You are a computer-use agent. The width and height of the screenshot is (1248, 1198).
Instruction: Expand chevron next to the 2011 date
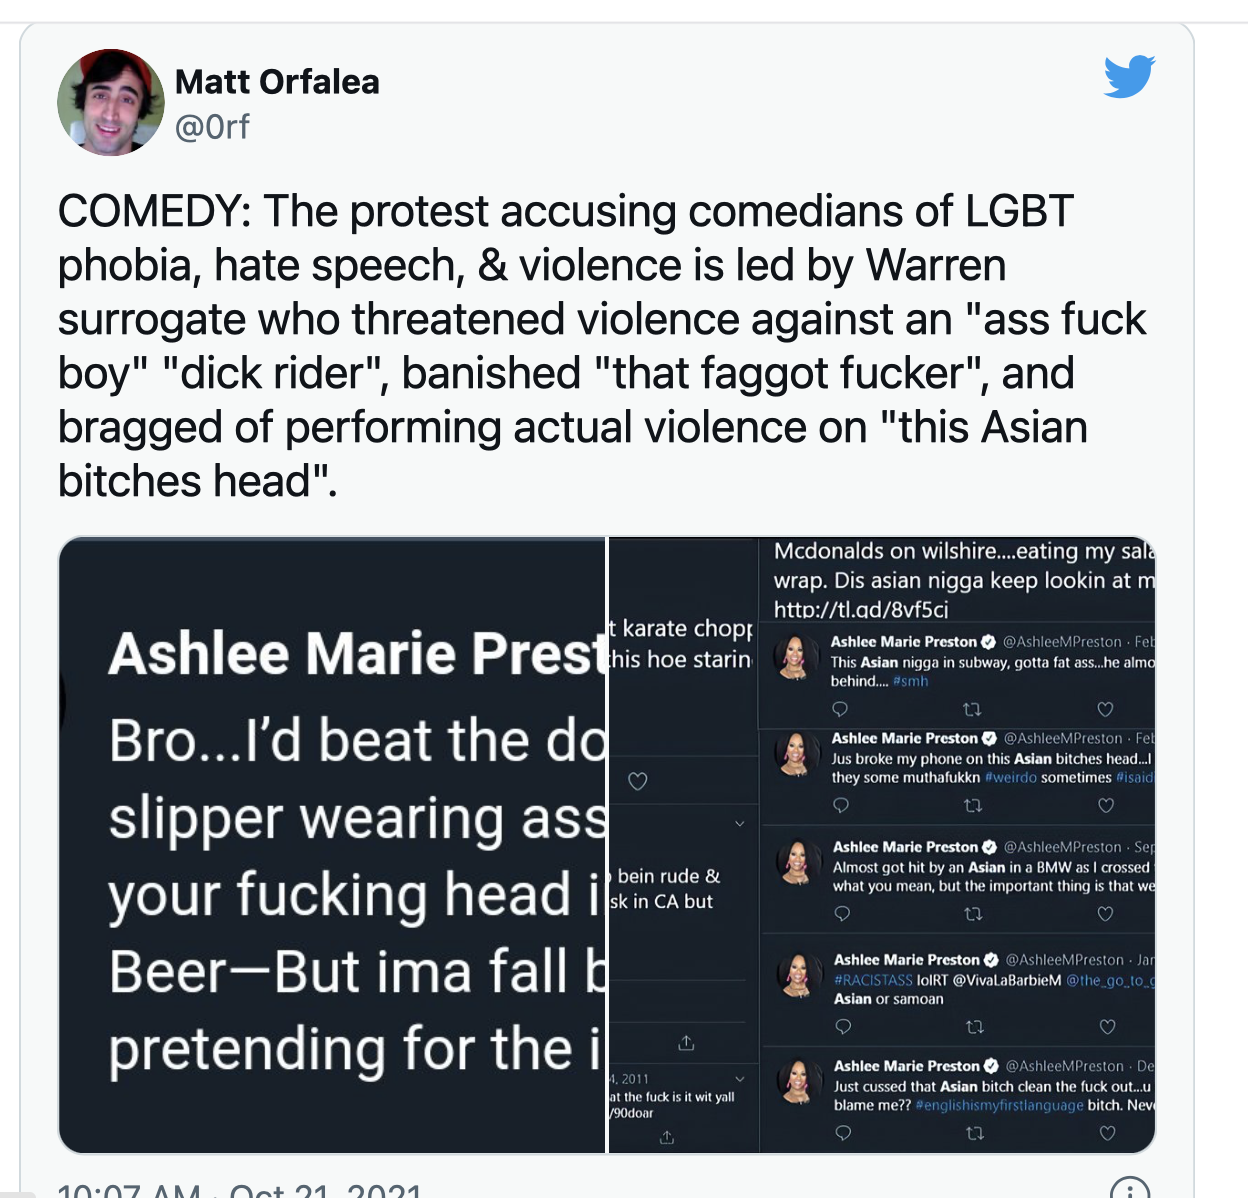pos(740,1079)
